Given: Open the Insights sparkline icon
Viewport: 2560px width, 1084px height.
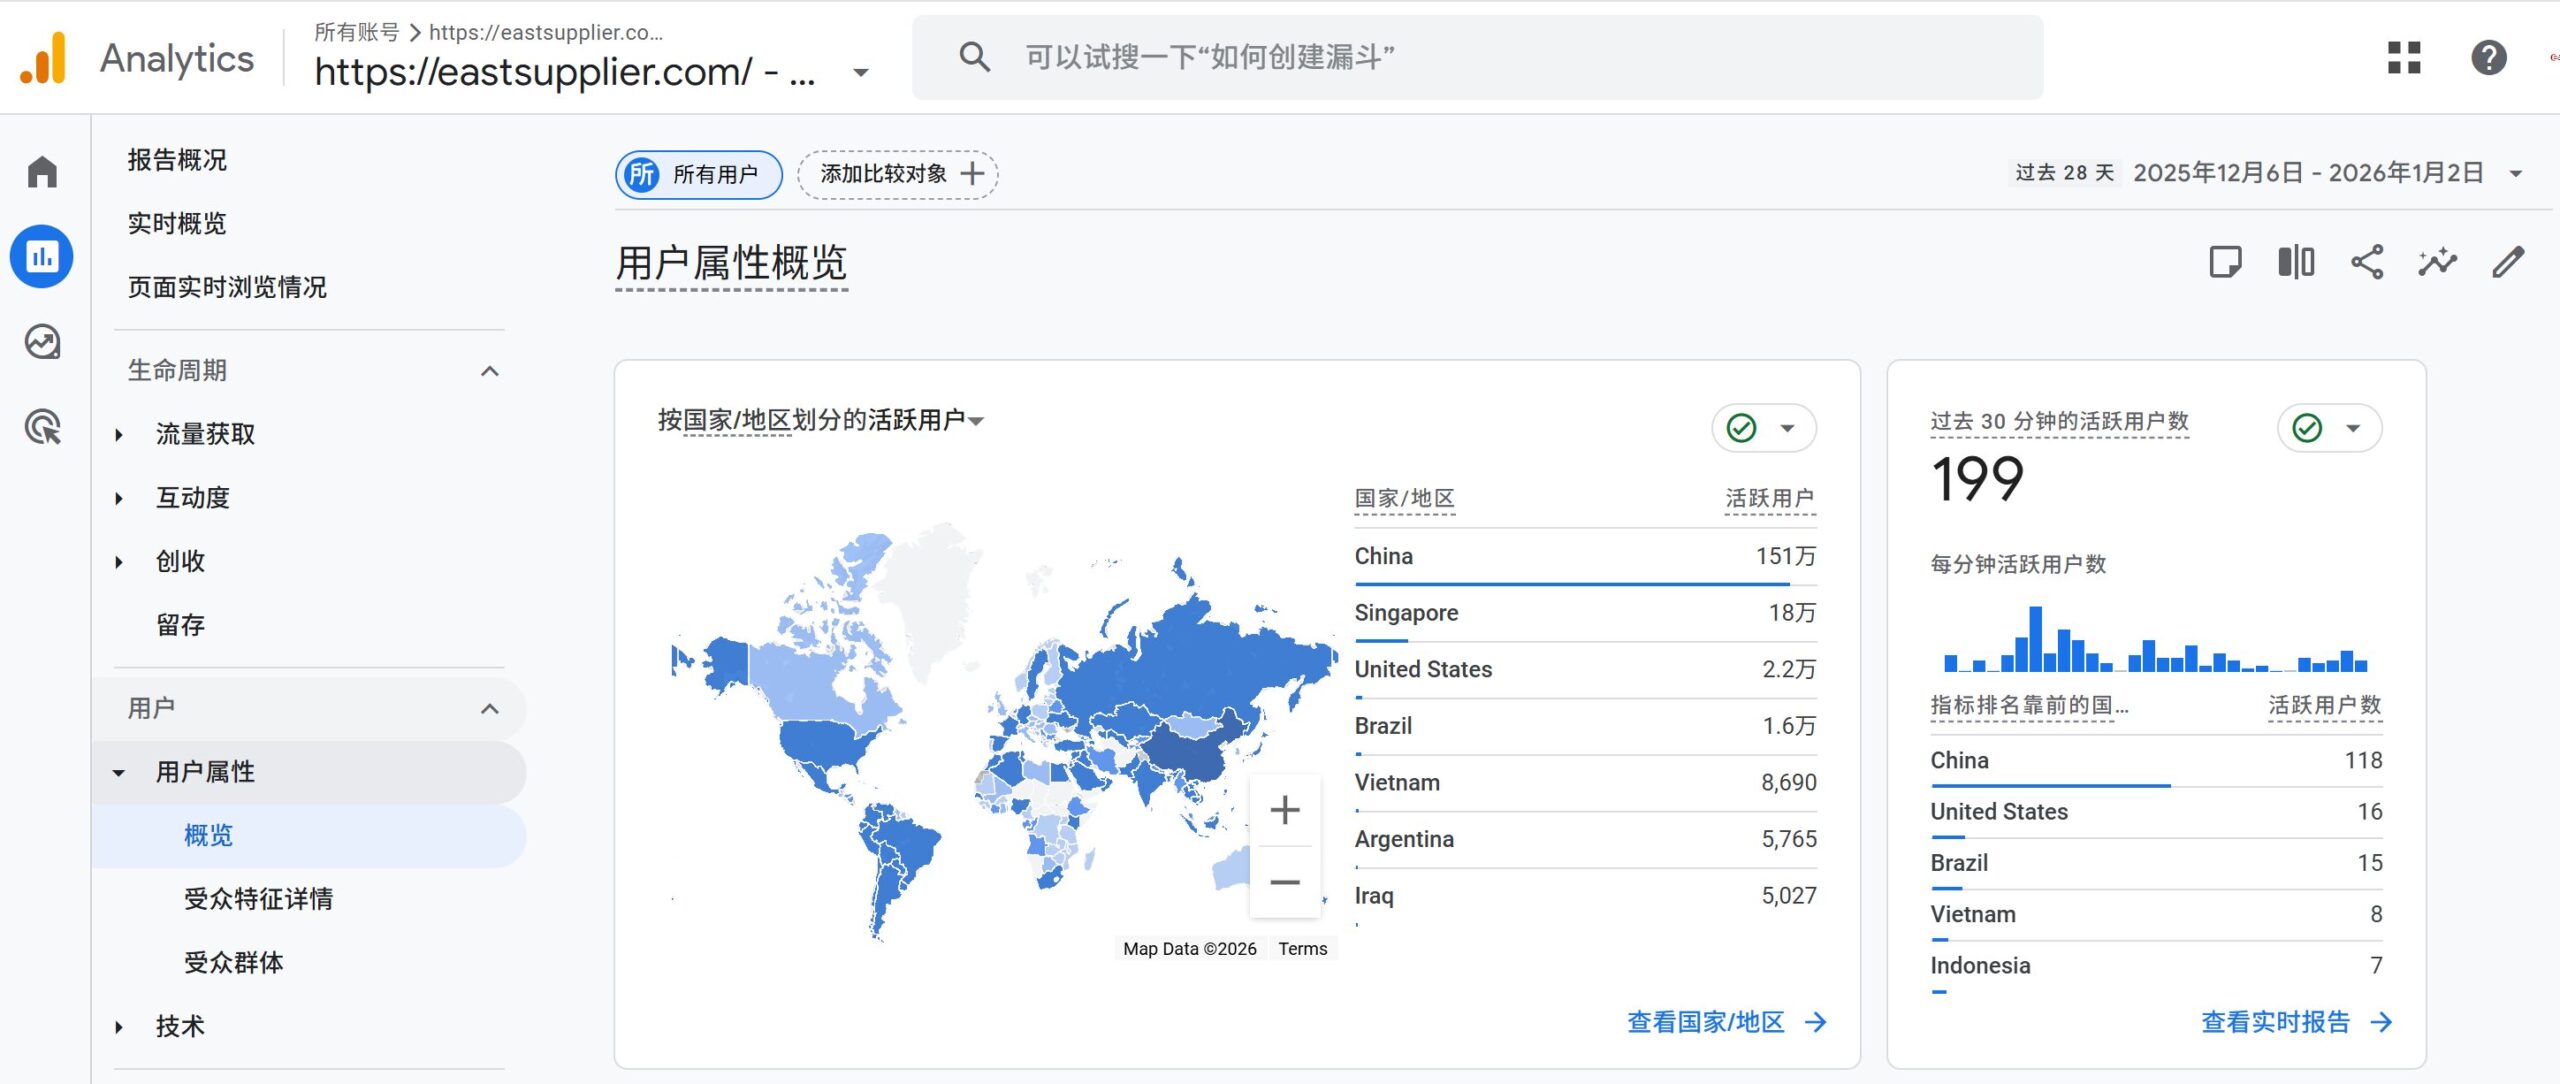Looking at the screenshot, I should (2437, 262).
